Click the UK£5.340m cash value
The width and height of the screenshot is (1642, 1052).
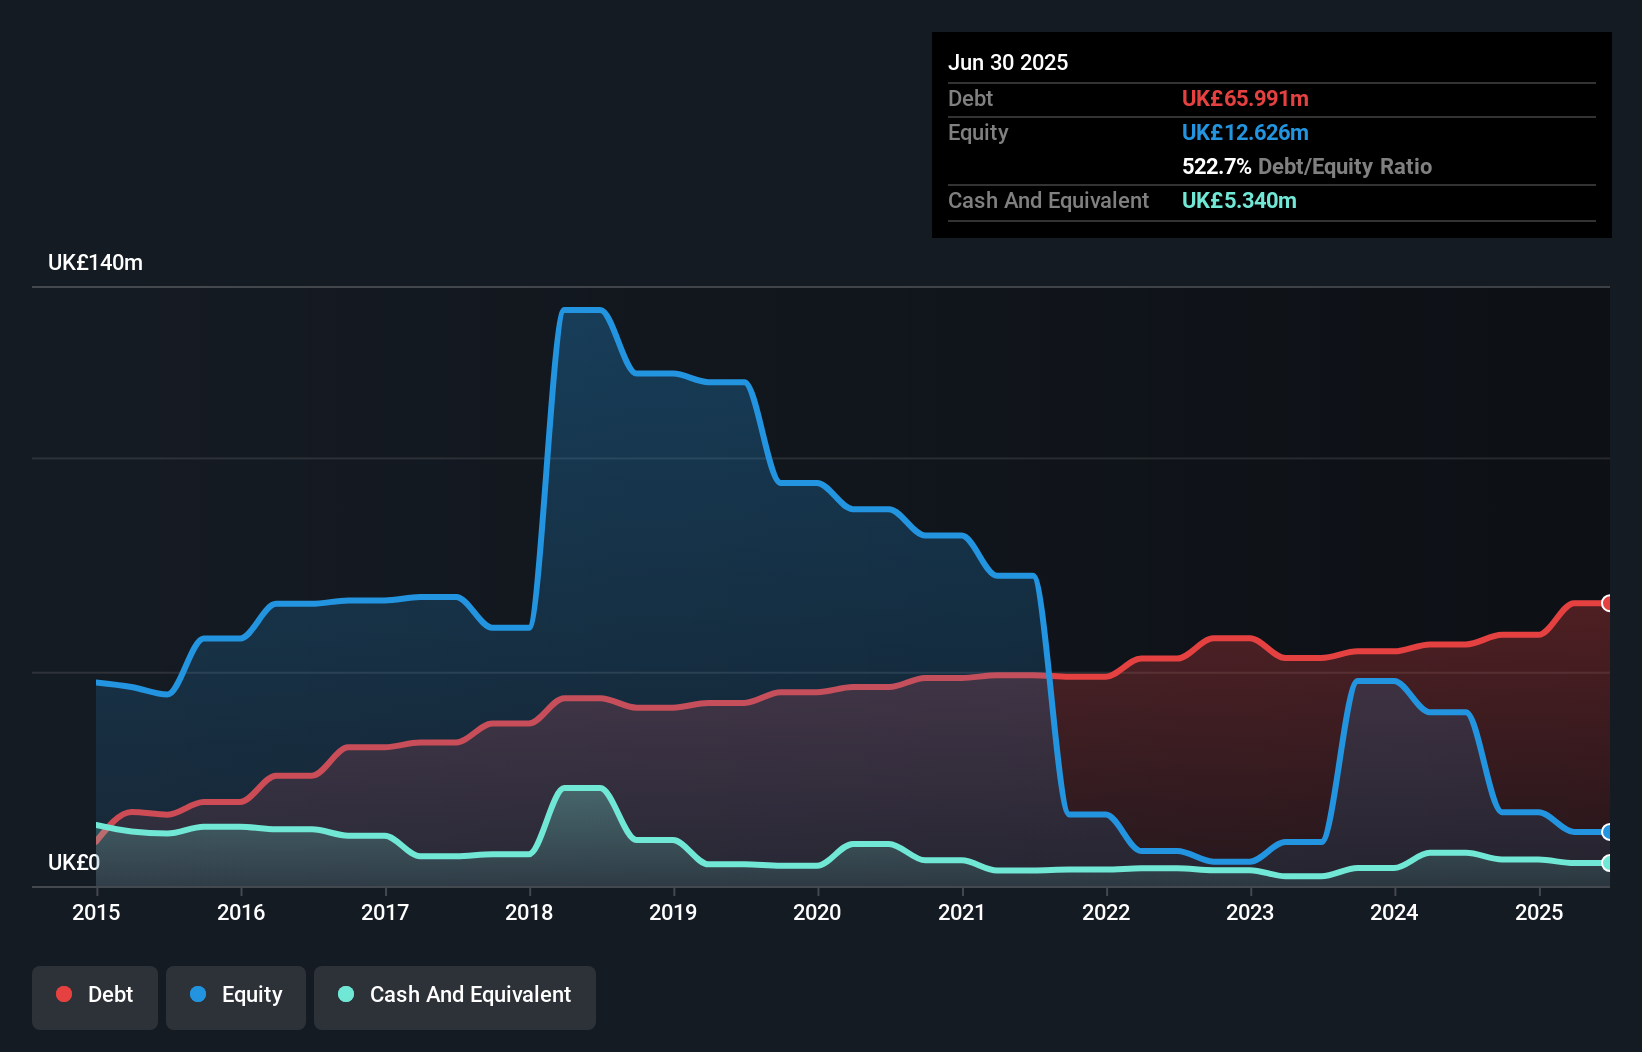click(x=1239, y=200)
